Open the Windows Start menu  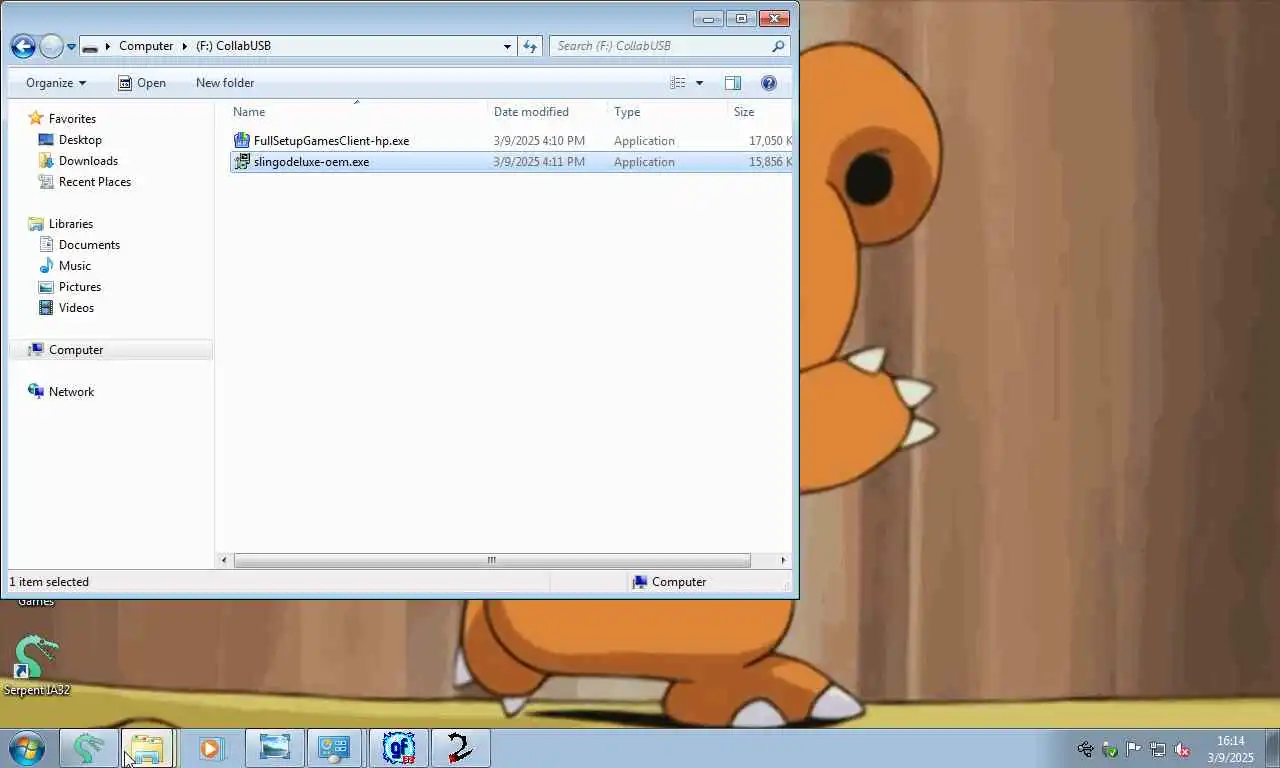point(27,748)
